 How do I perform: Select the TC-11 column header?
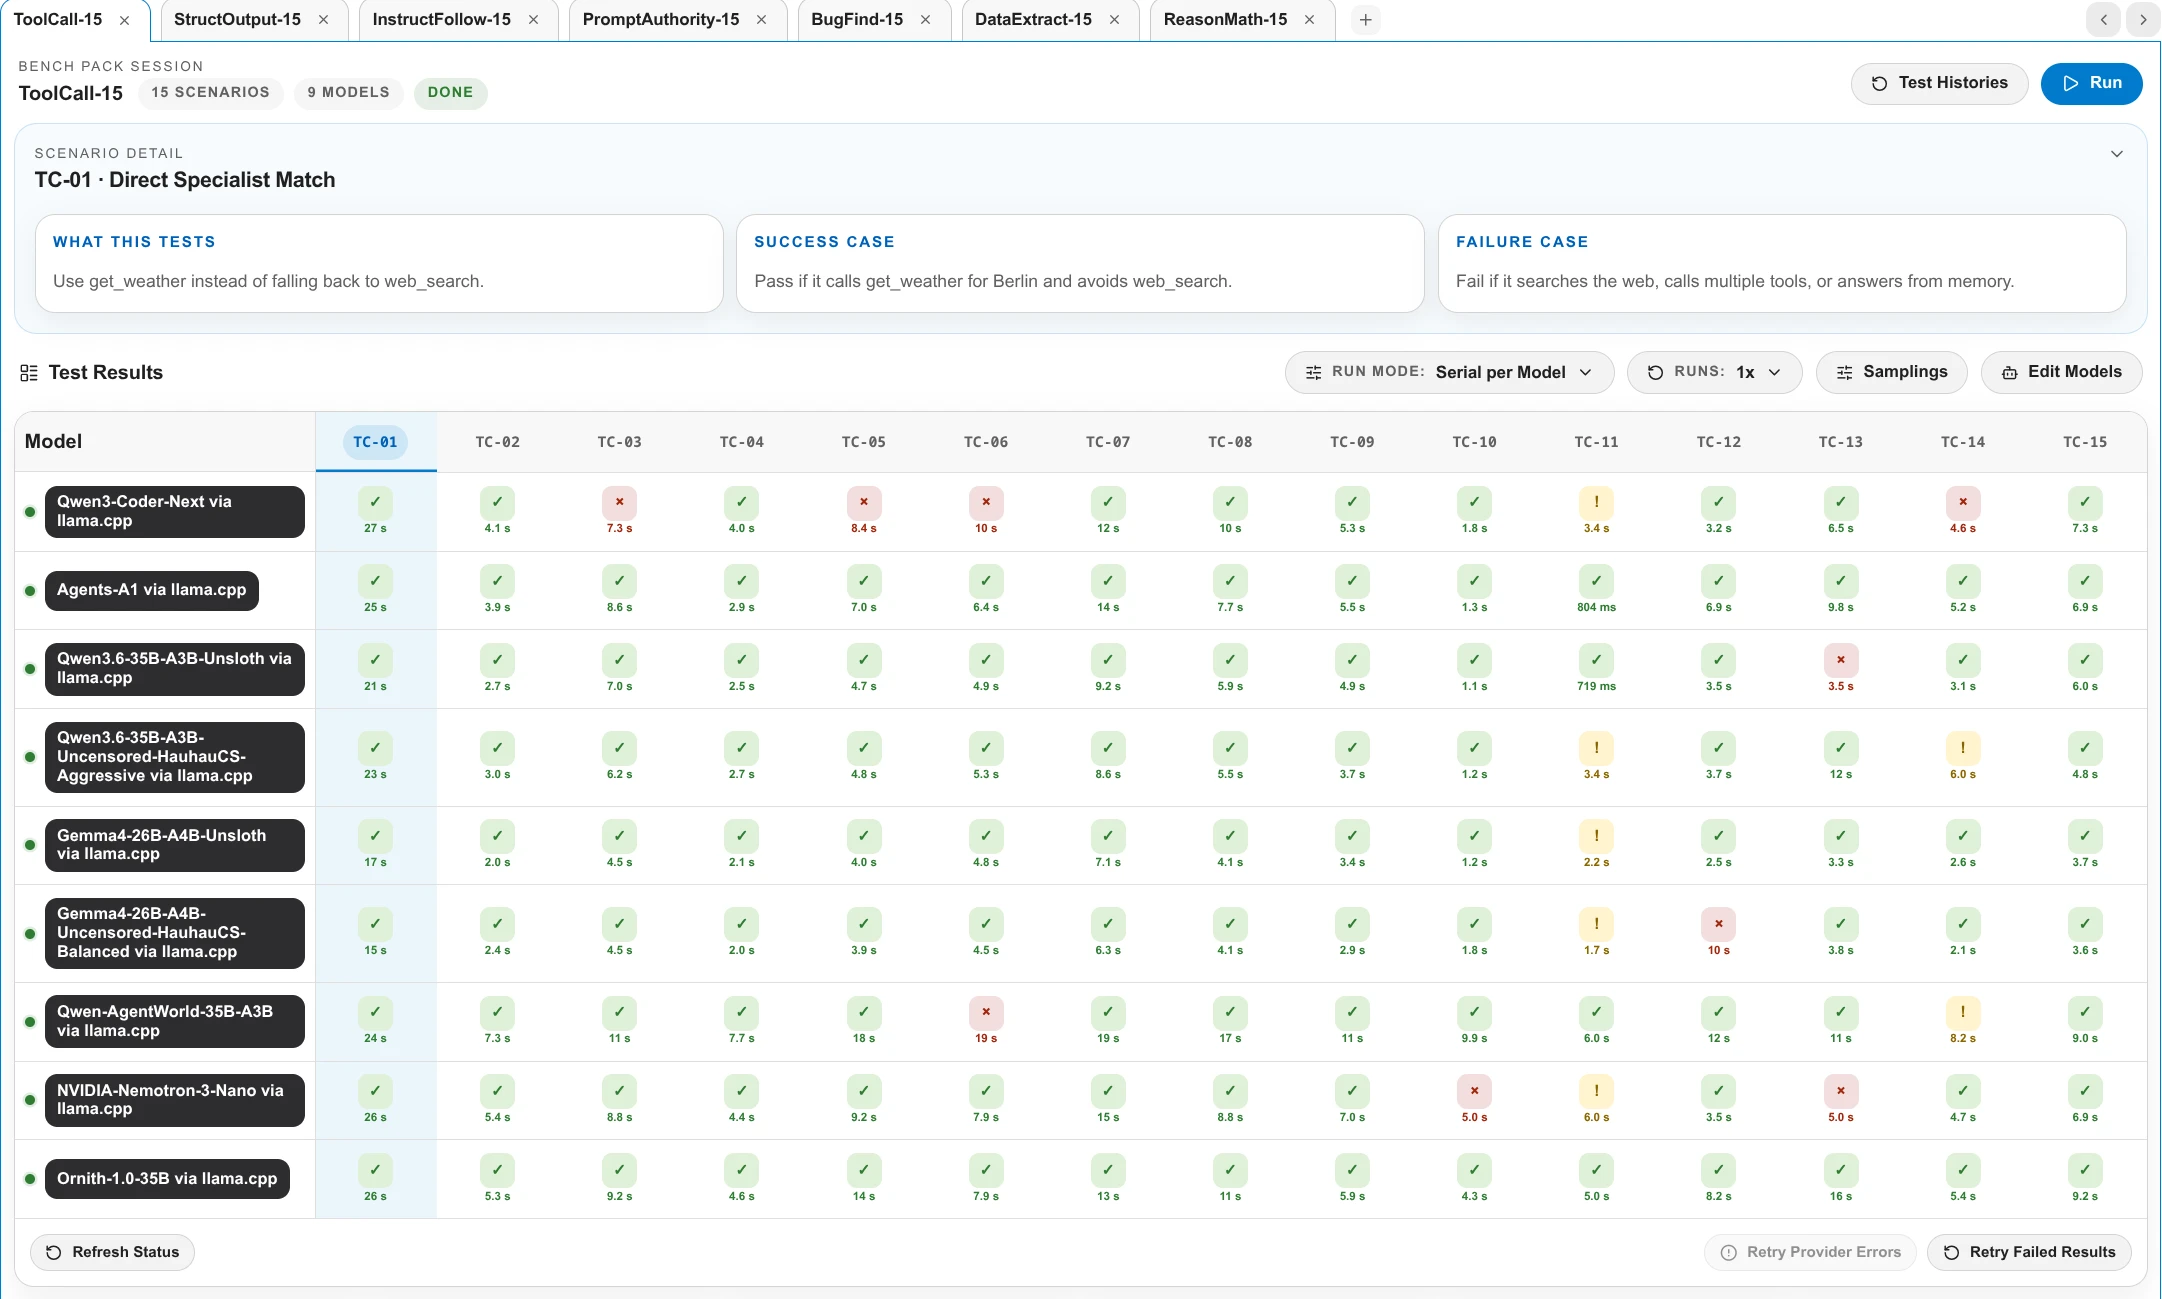[1596, 442]
